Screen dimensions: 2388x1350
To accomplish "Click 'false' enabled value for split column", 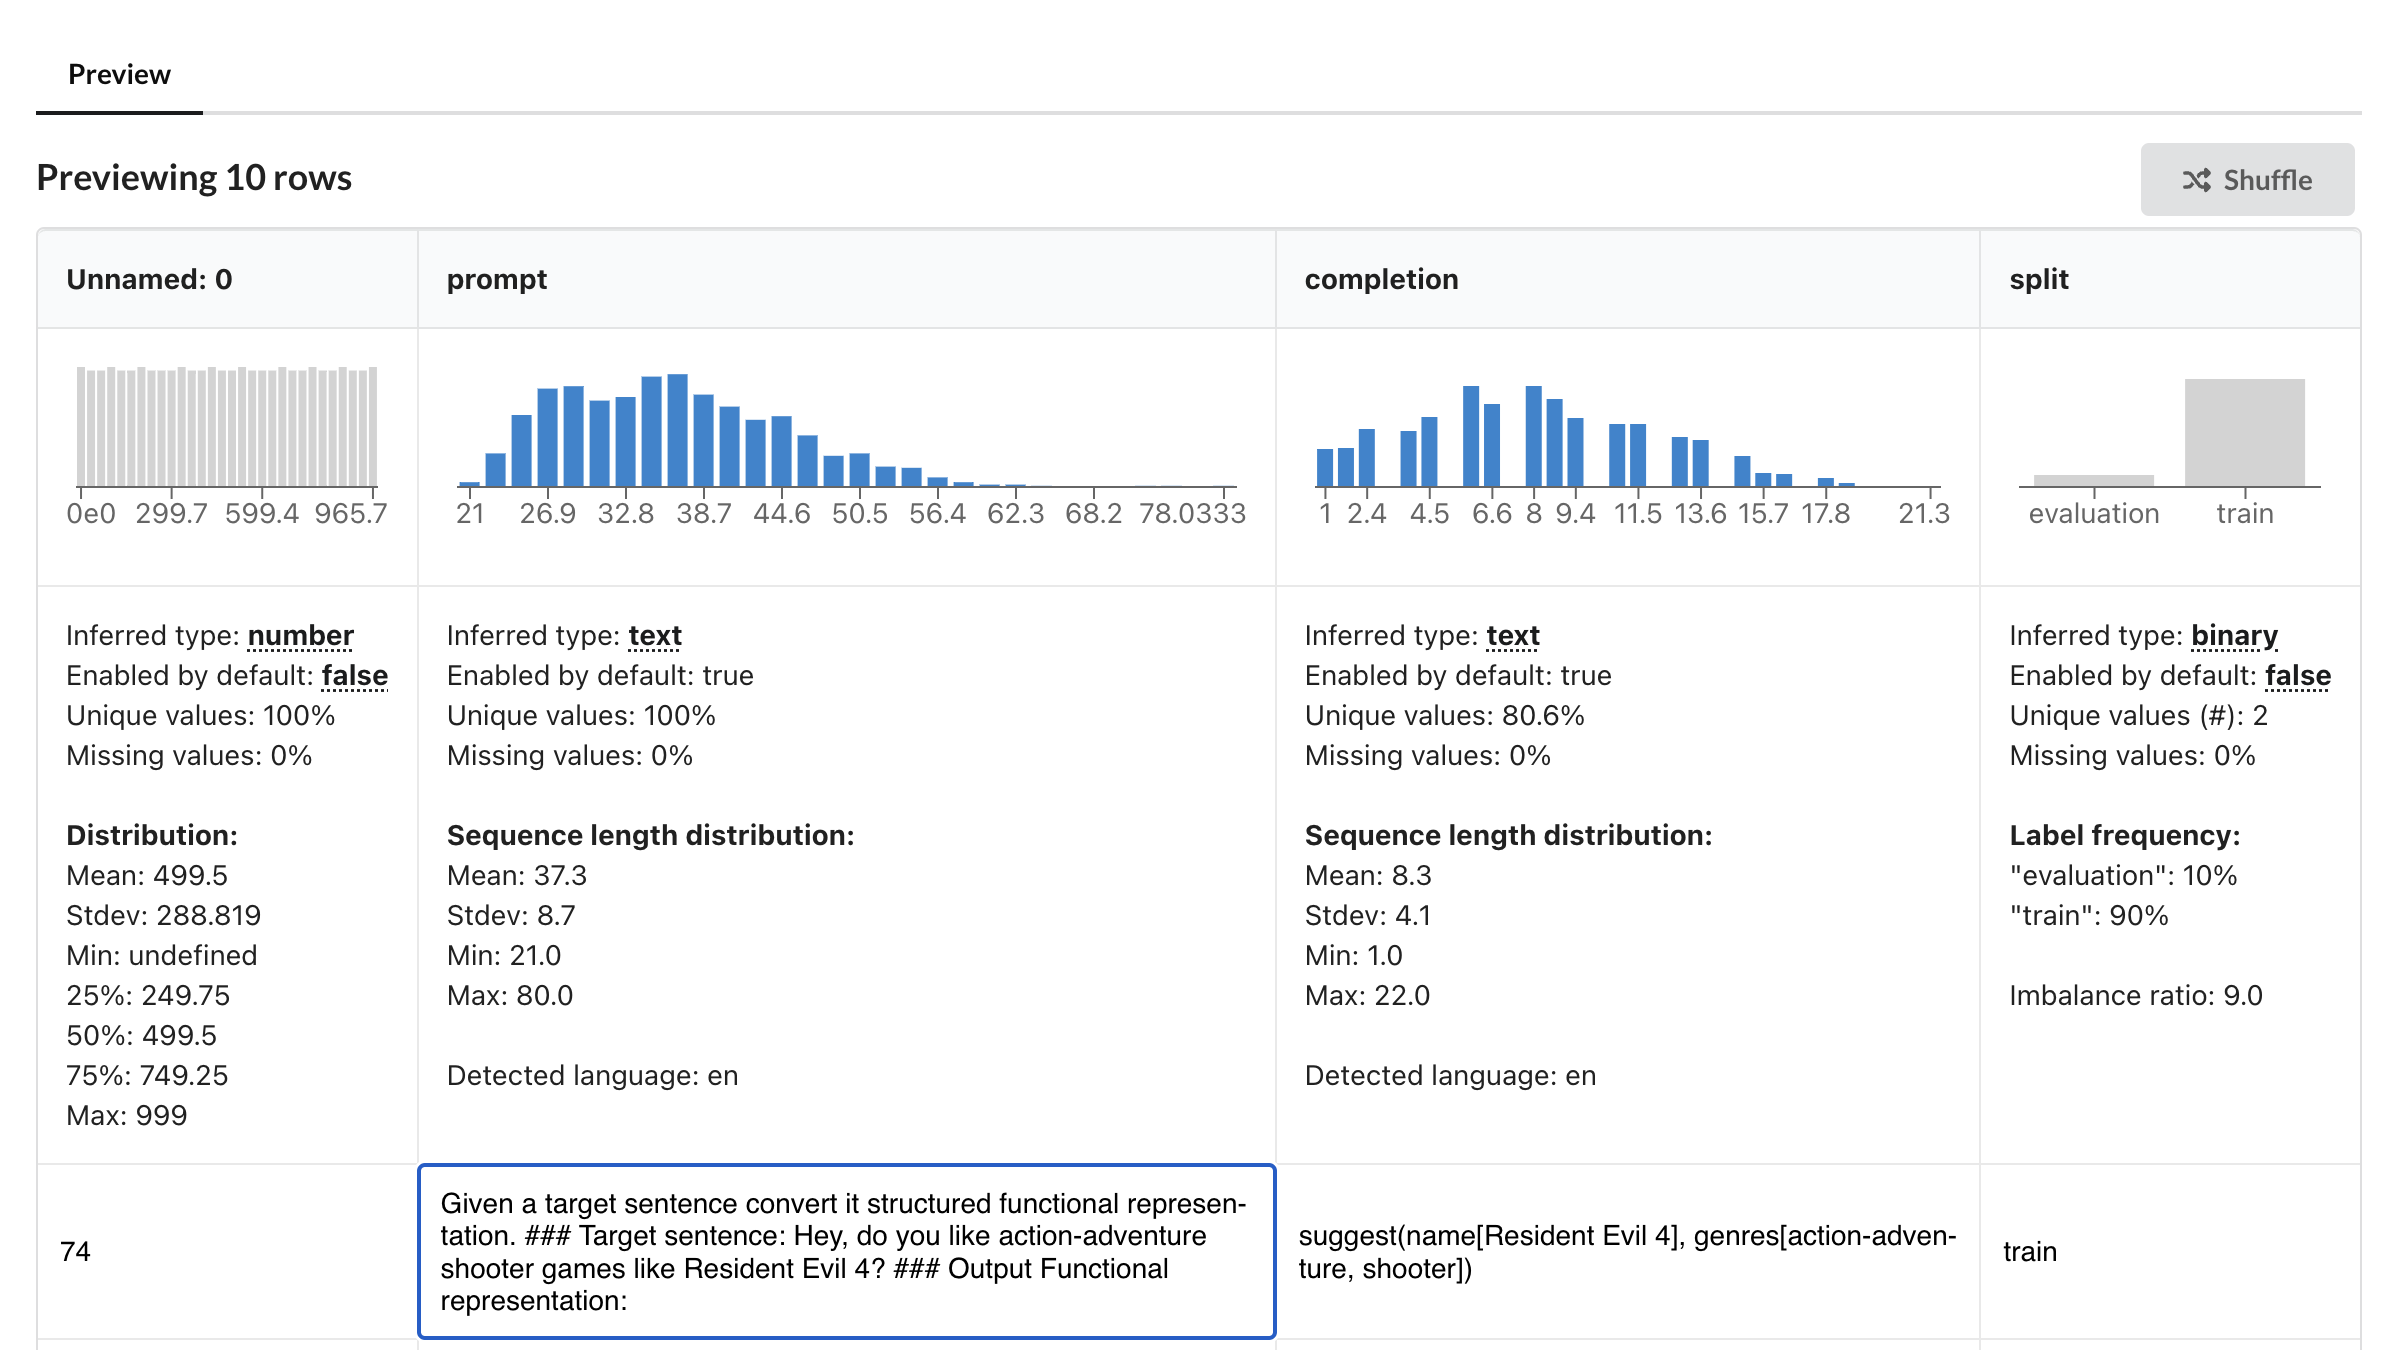I will click(2298, 676).
